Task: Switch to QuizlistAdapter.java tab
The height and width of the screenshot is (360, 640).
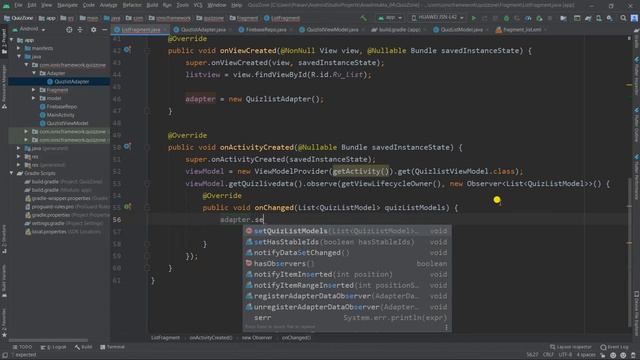Action: tap(203, 30)
